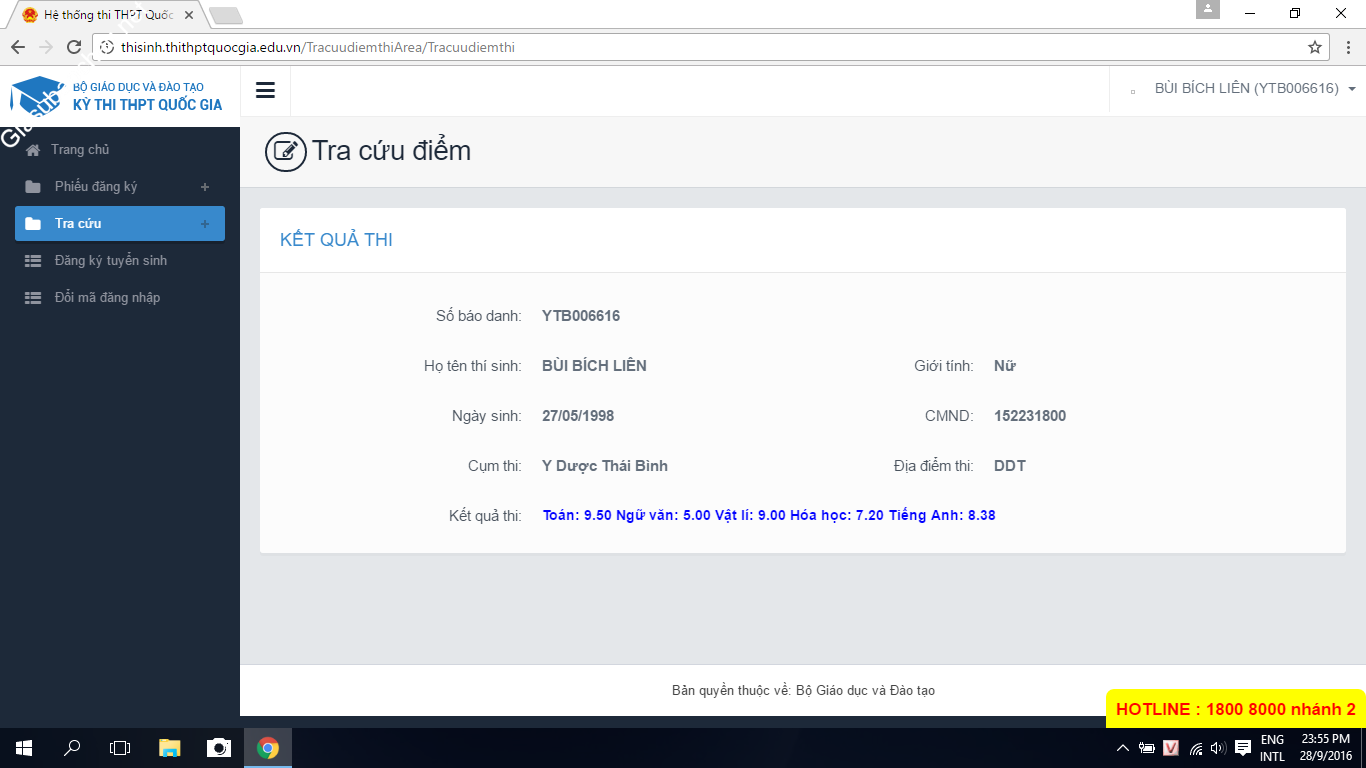
Task: Expand the Tra cứu plus sign
Action: (x=205, y=224)
